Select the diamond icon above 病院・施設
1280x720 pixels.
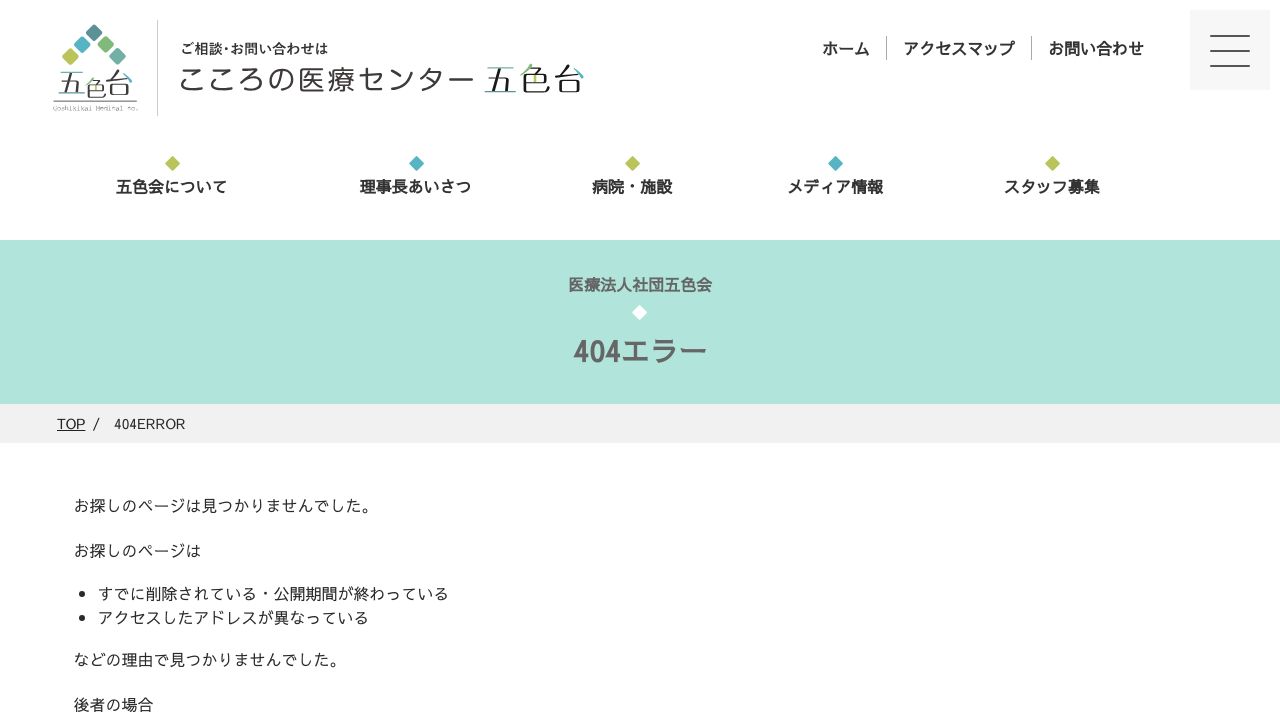(x=632, y=163)
